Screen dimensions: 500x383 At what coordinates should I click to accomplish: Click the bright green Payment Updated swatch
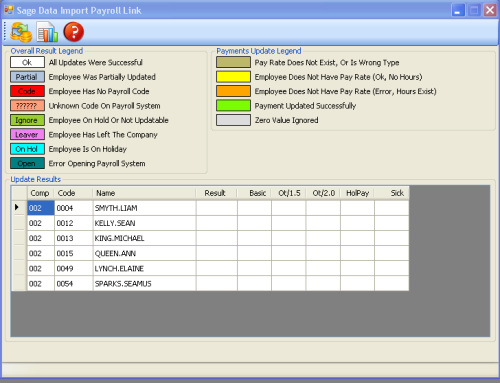pyautogui.click(x=233, y=106)
